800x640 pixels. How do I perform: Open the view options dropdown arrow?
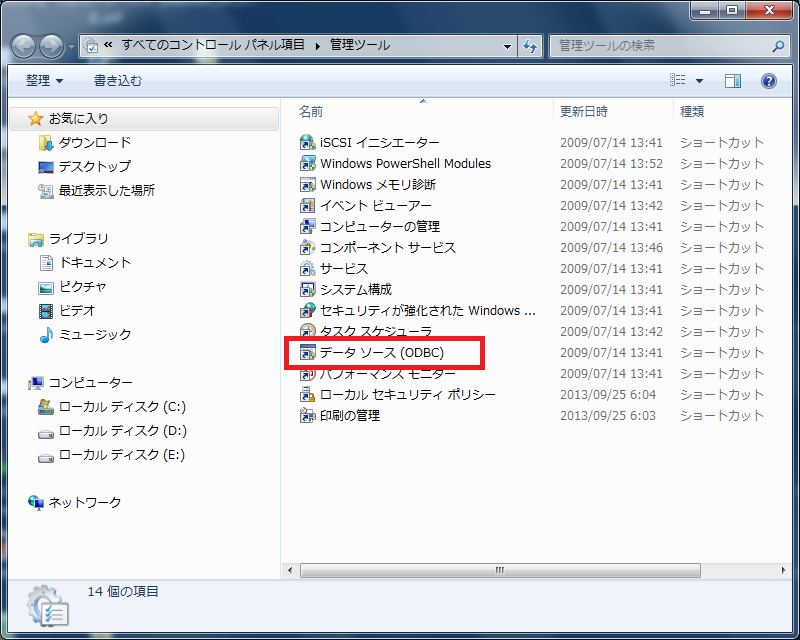(x=699, y=81)
